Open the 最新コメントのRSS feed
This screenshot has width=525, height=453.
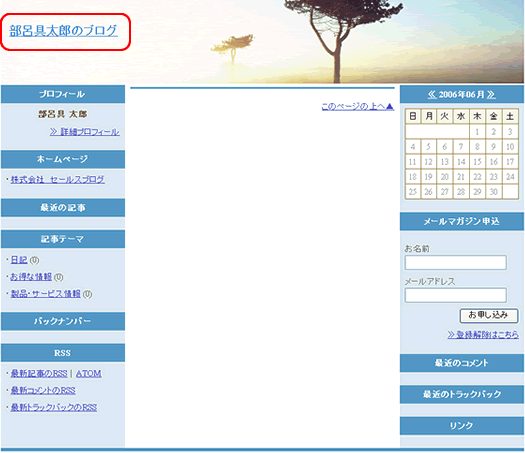click(43, 390)
